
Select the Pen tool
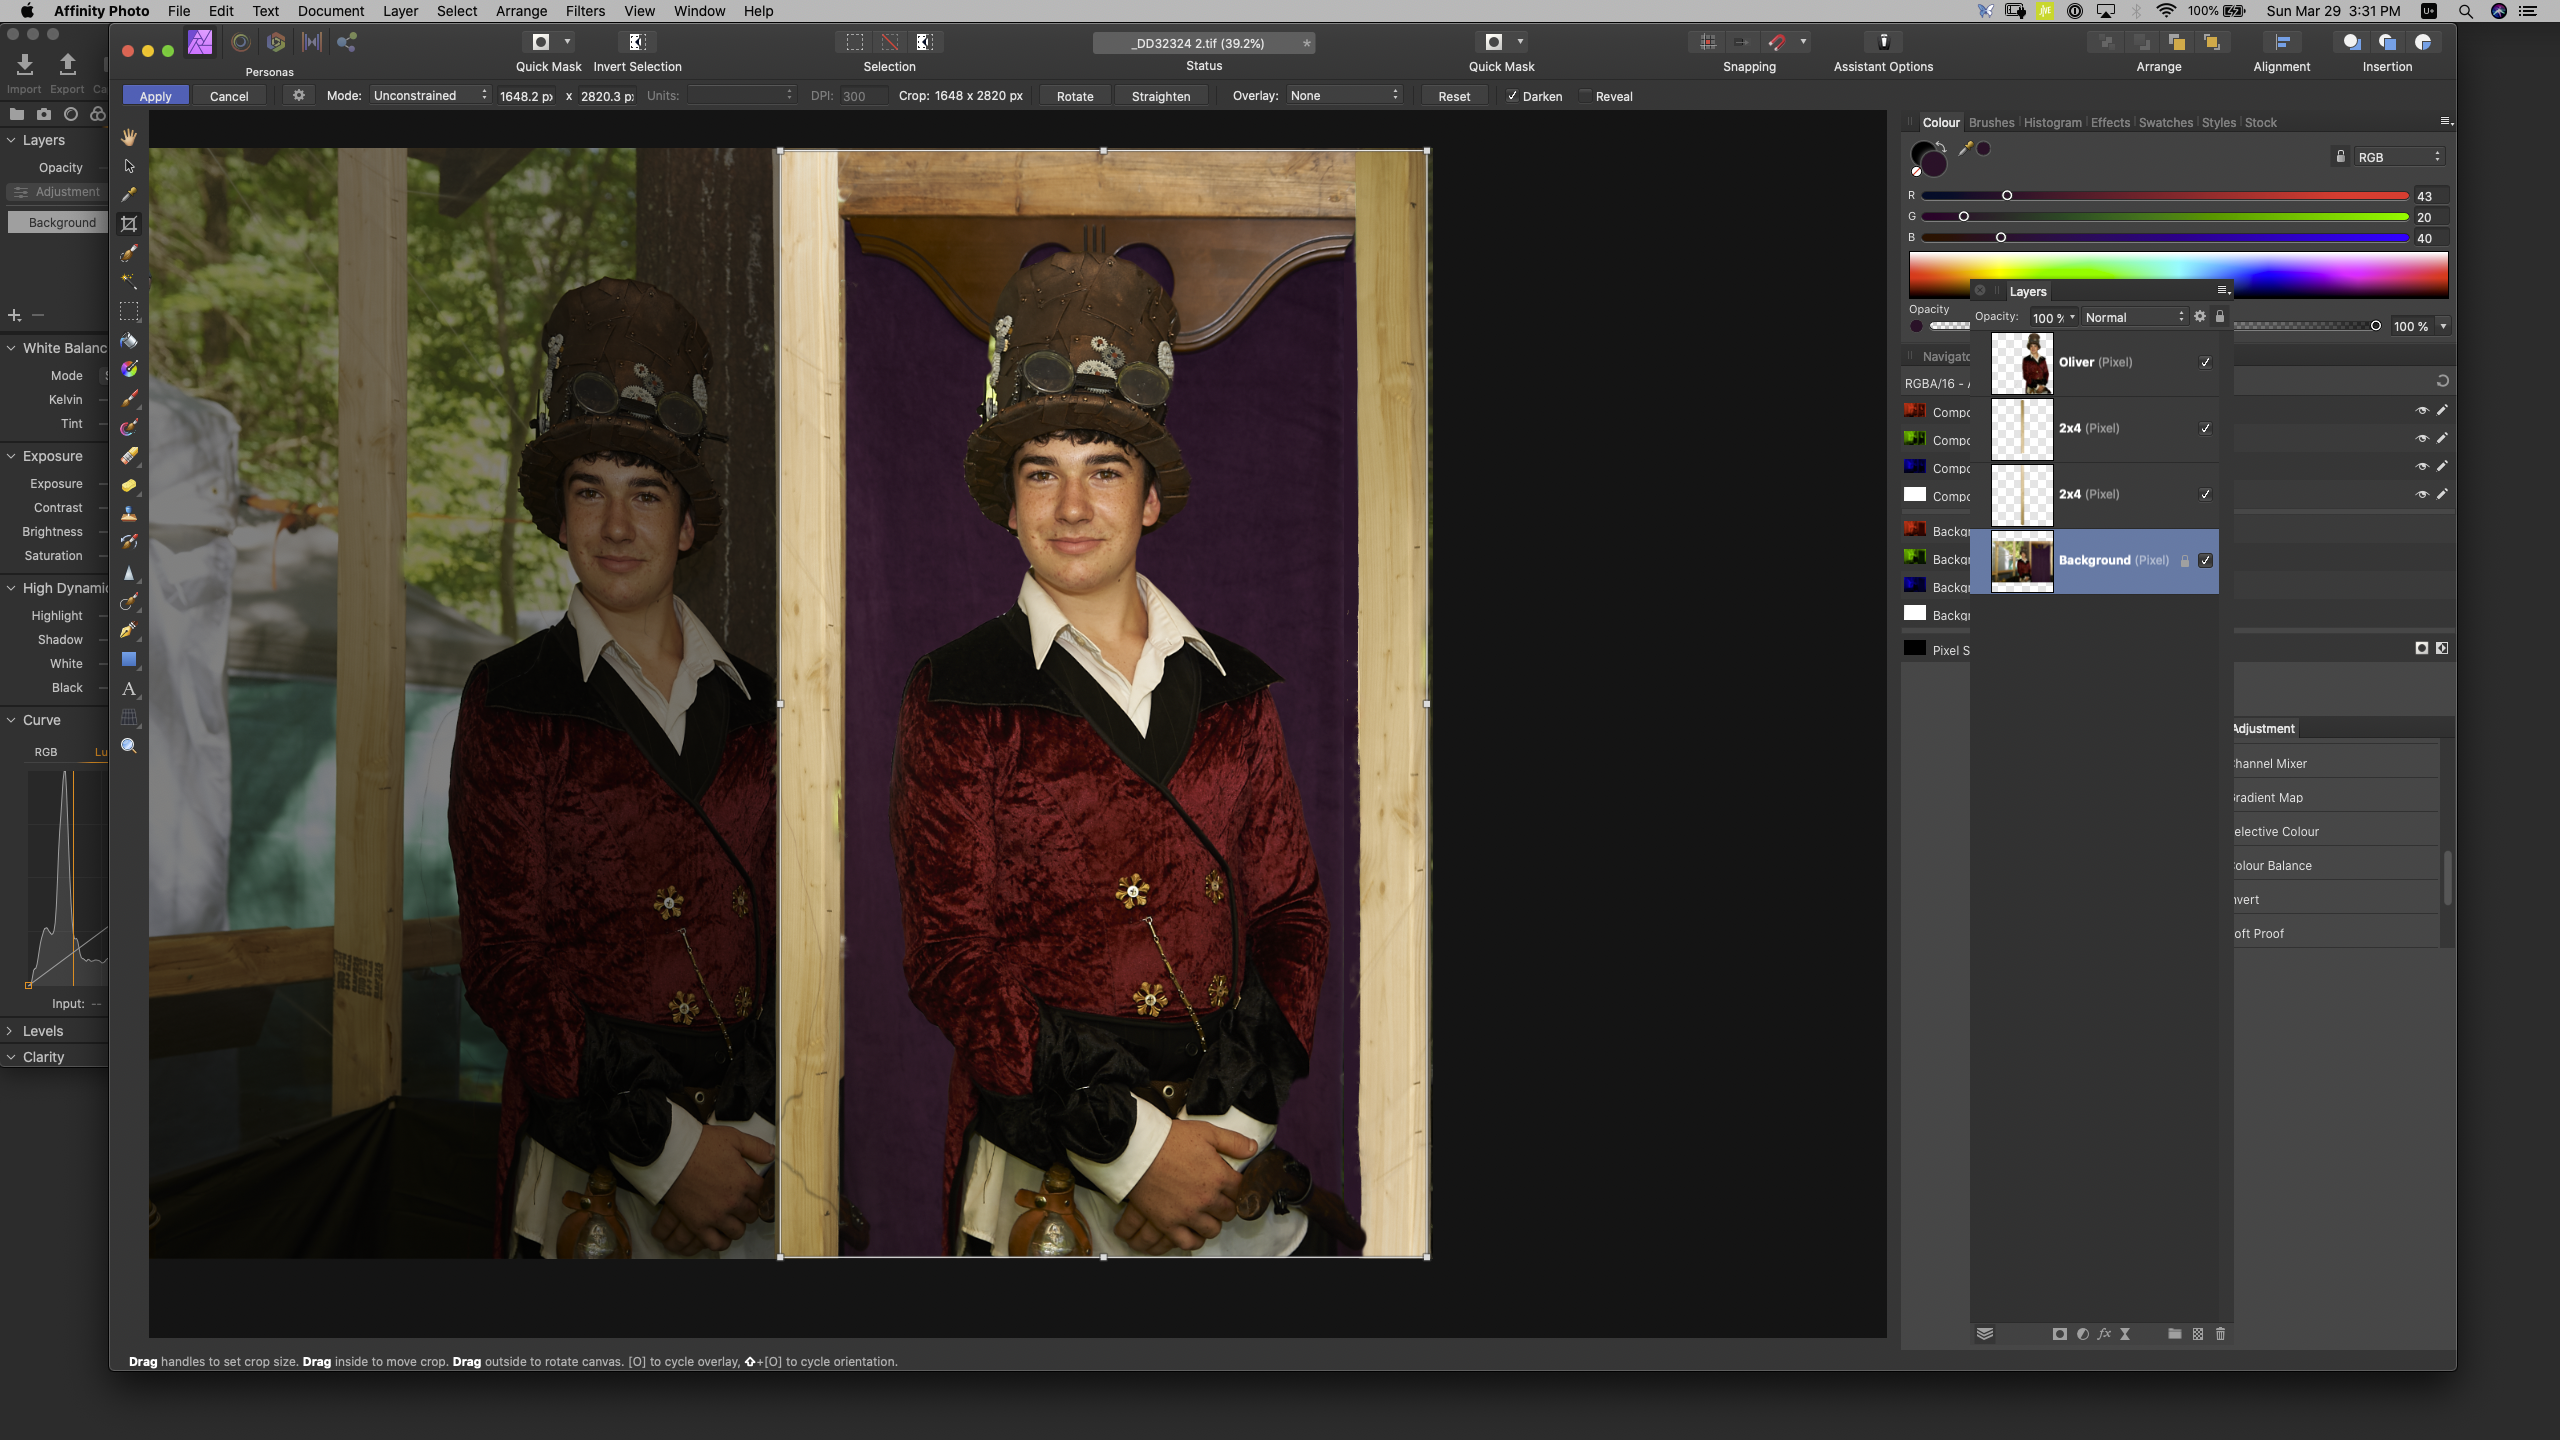pos(129,630)
